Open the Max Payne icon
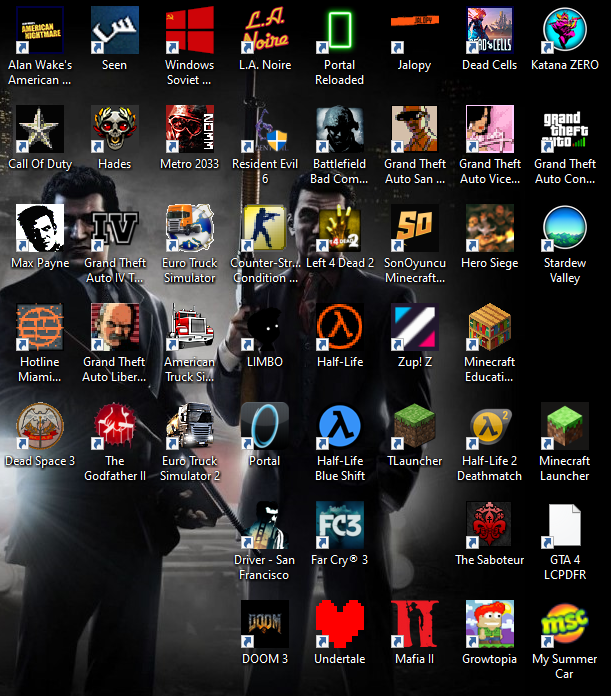Viewport: 611px width, 696px height. 39,229
